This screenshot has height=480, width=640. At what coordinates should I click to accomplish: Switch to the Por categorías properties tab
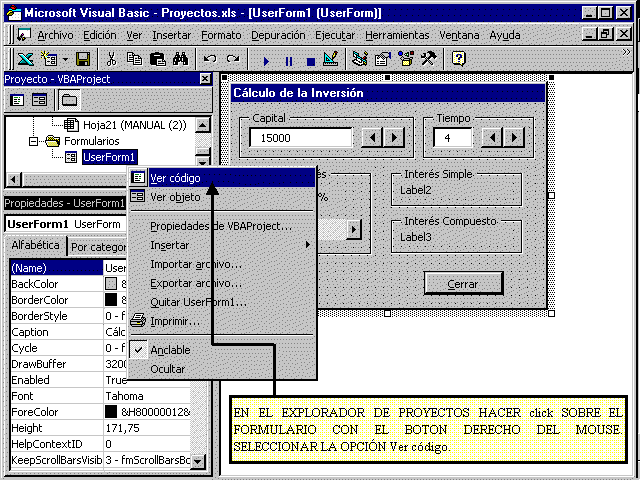pos(98,247)
